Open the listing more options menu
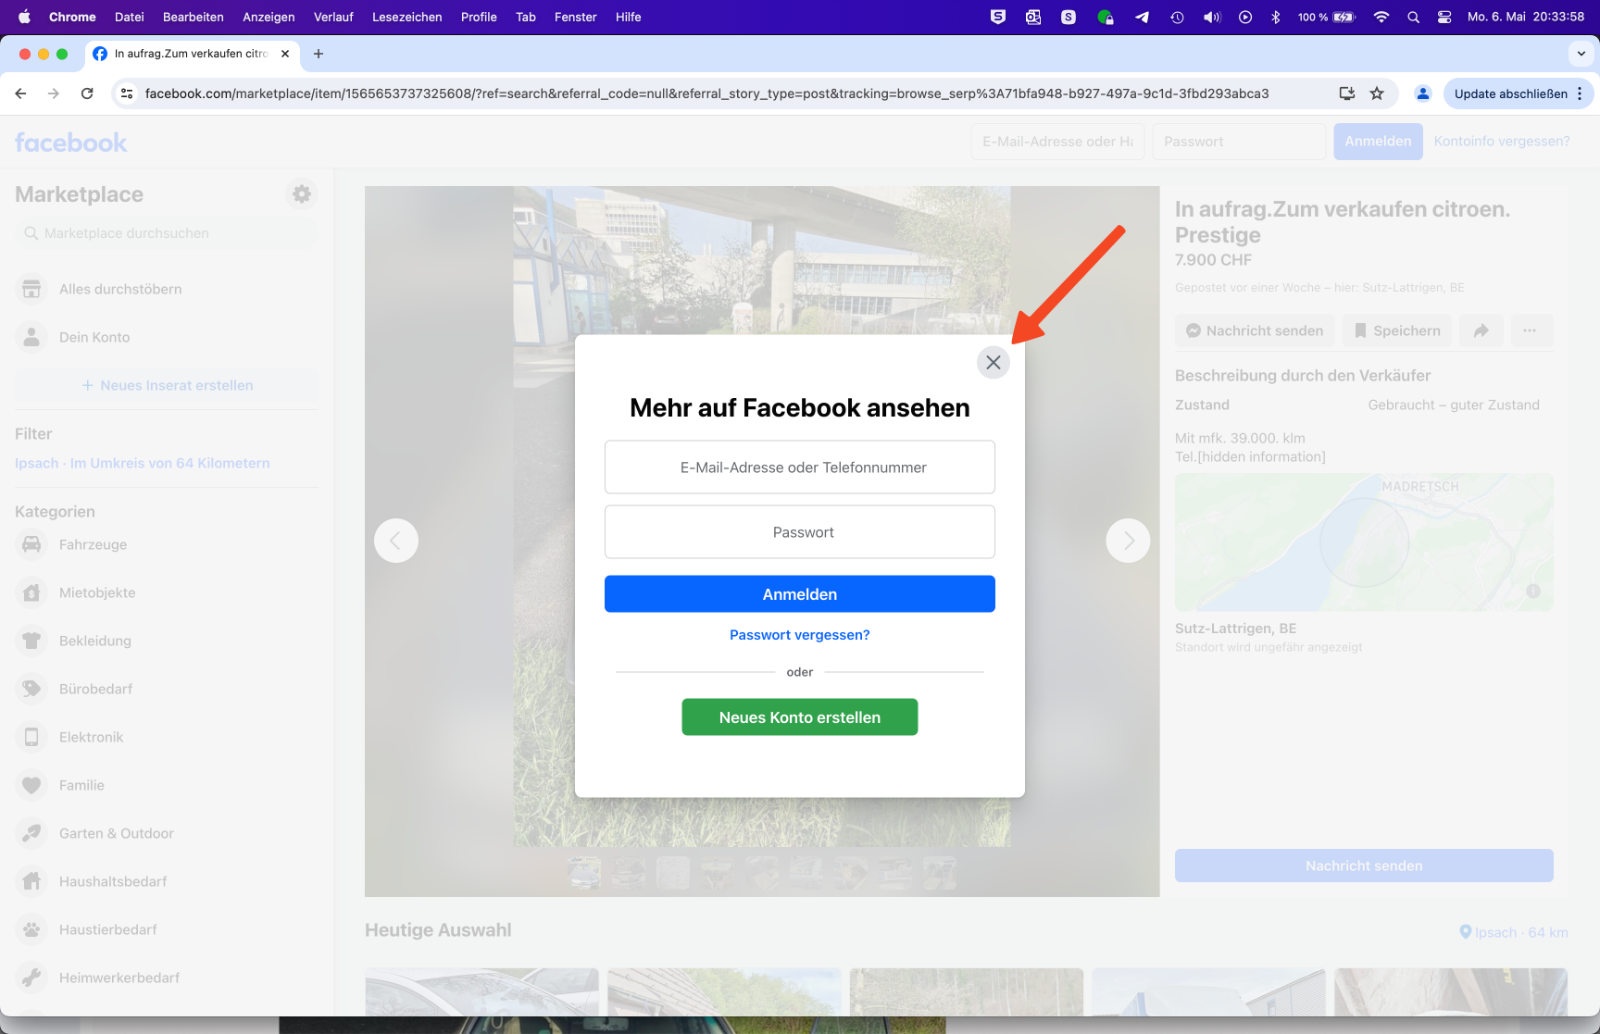Viewport: 1600px width, 1034px height. click(x=1530, y=331)
